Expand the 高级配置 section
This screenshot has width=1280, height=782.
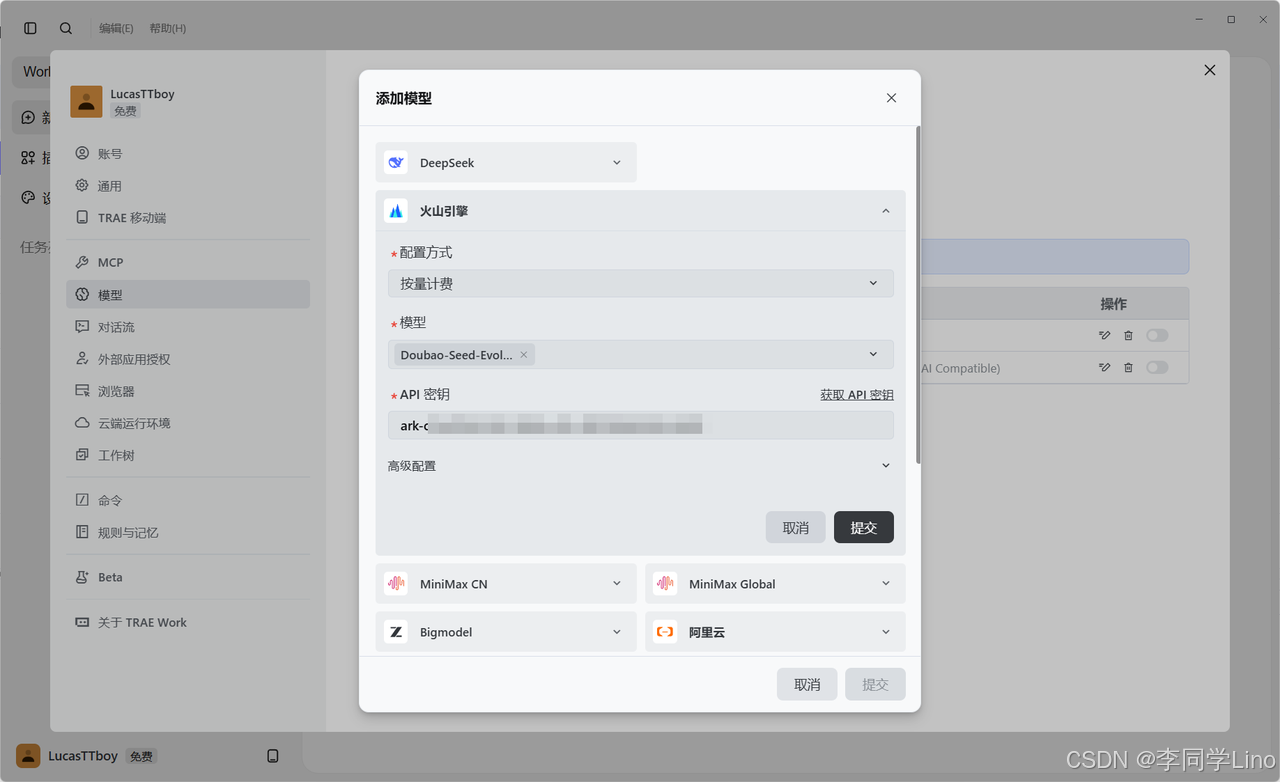(x=641, y=466)
